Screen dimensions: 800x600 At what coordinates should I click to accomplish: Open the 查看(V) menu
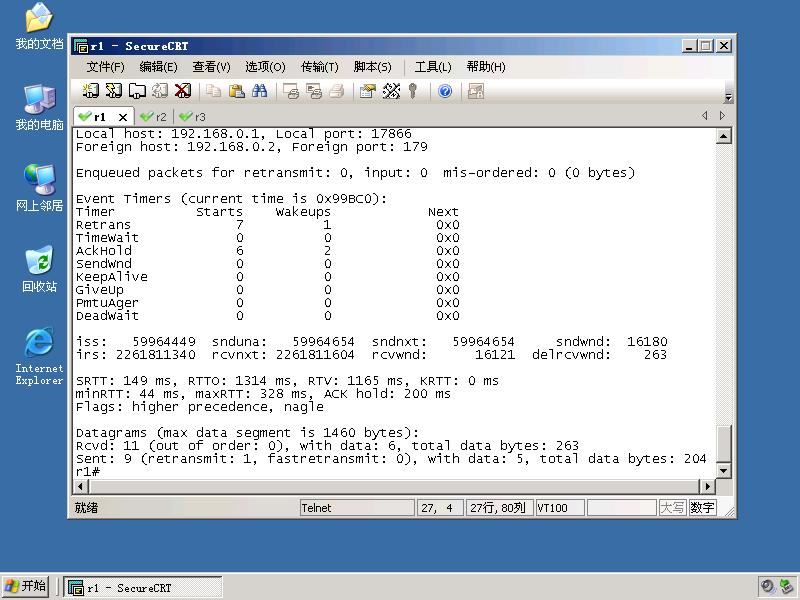click(x=211, y=67)
